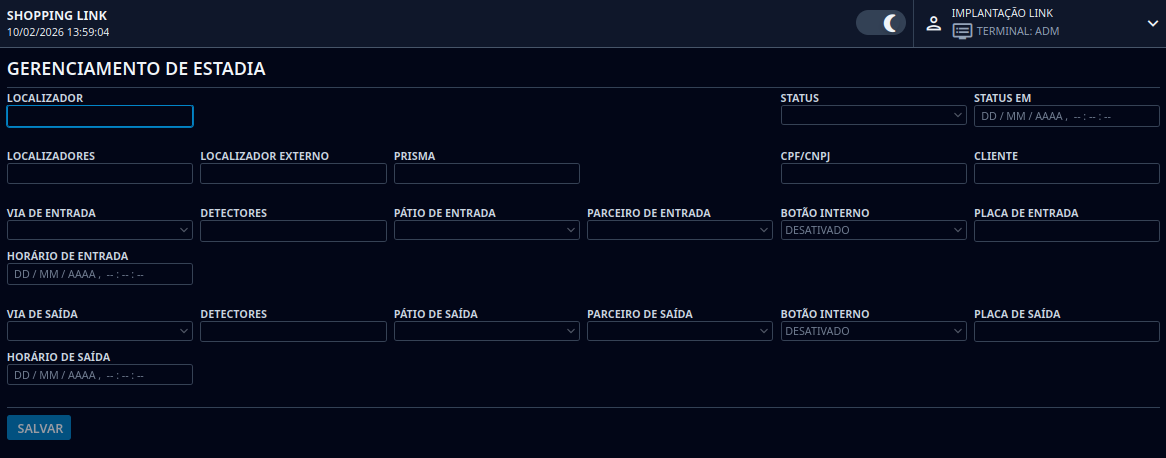Select the Parceiro de Entrada combo box
Viewport: 1166px width, 458px height.
pyautogui.click(x=680, y=231)
